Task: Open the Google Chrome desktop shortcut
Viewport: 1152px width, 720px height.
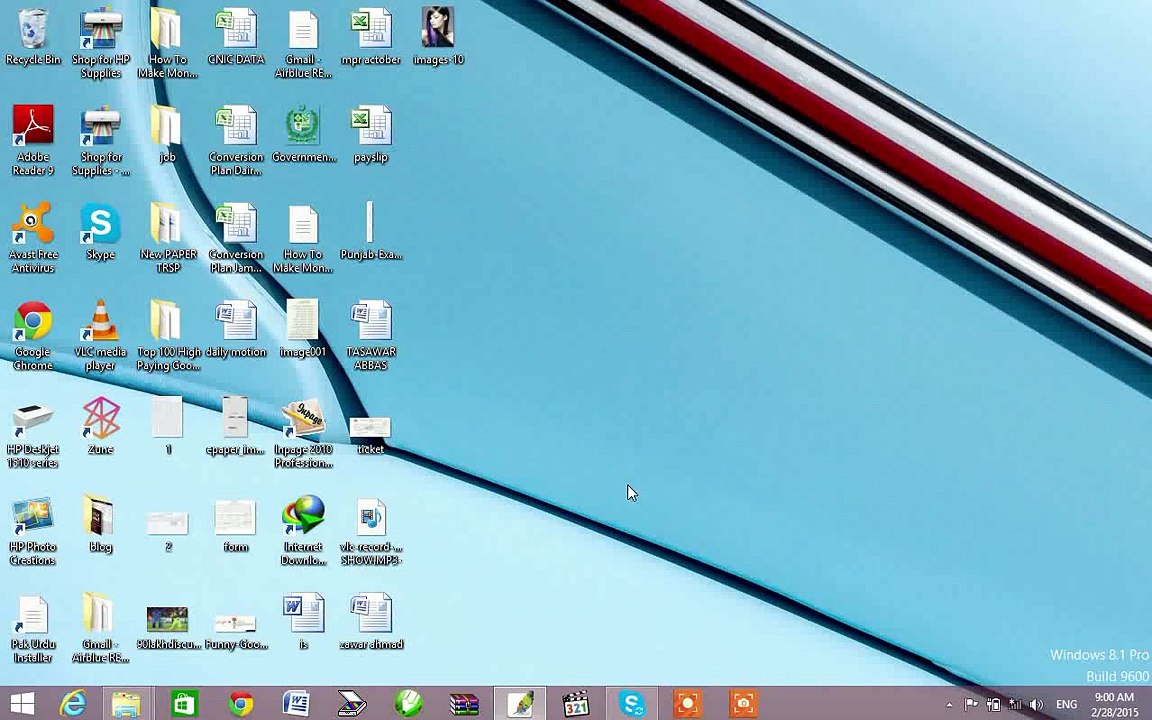Action: click(33, 335)
